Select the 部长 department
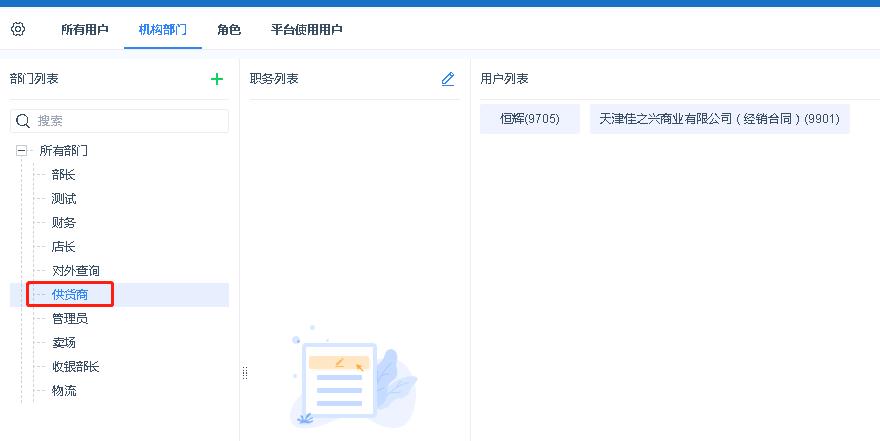Image resolution: width=880 pixels, height=441 pixels. coord(63,174)
